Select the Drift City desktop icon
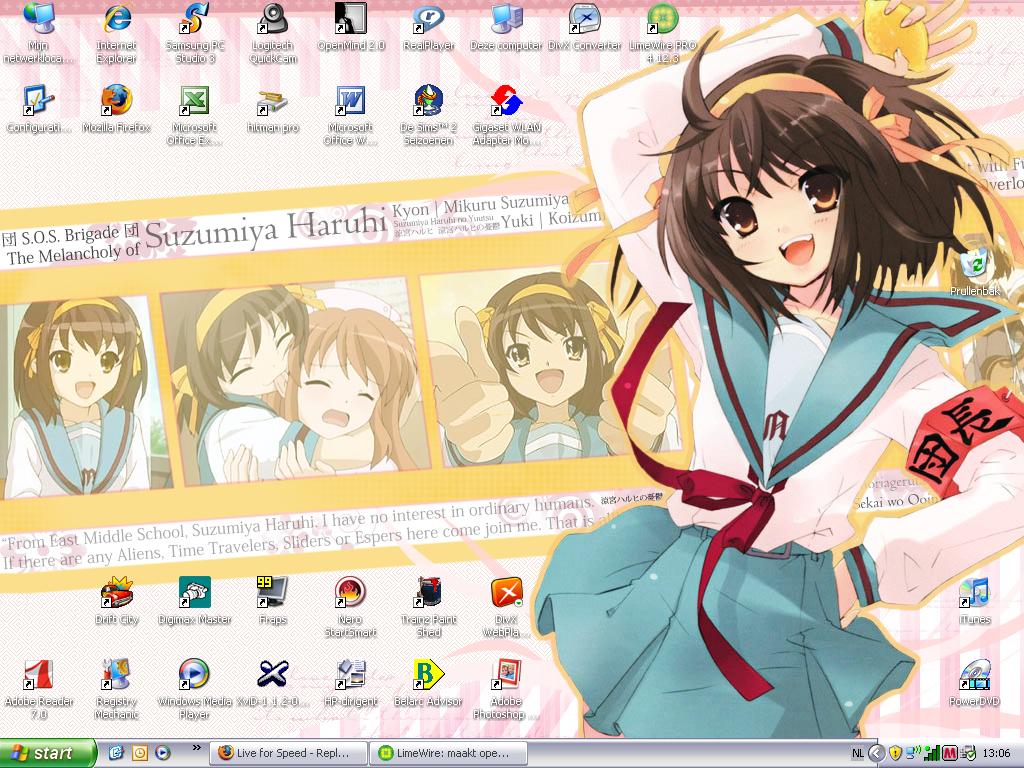 coord(116,600)
